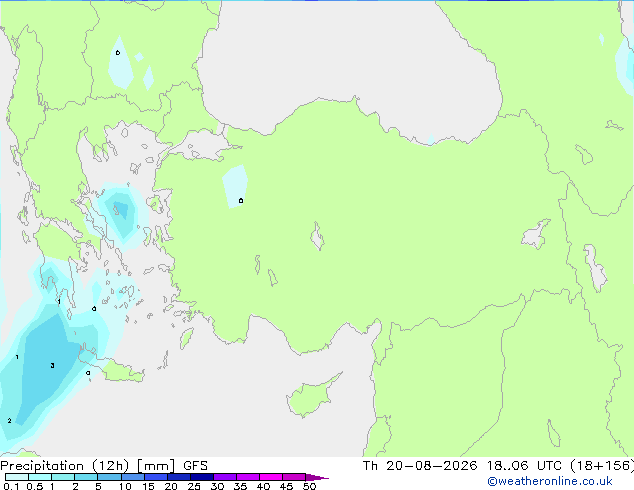Select the 0.1–0.5 mm legend swatch
Screen dimensions: 634x490
[17, 477]
